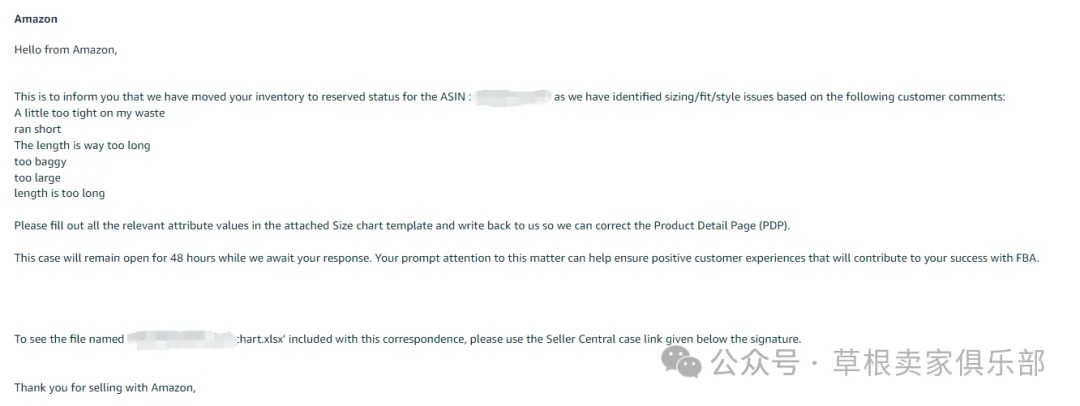Click the 'too large' comment line
The height and width of the screenshot is (406, 1080).
click(37, 178)
